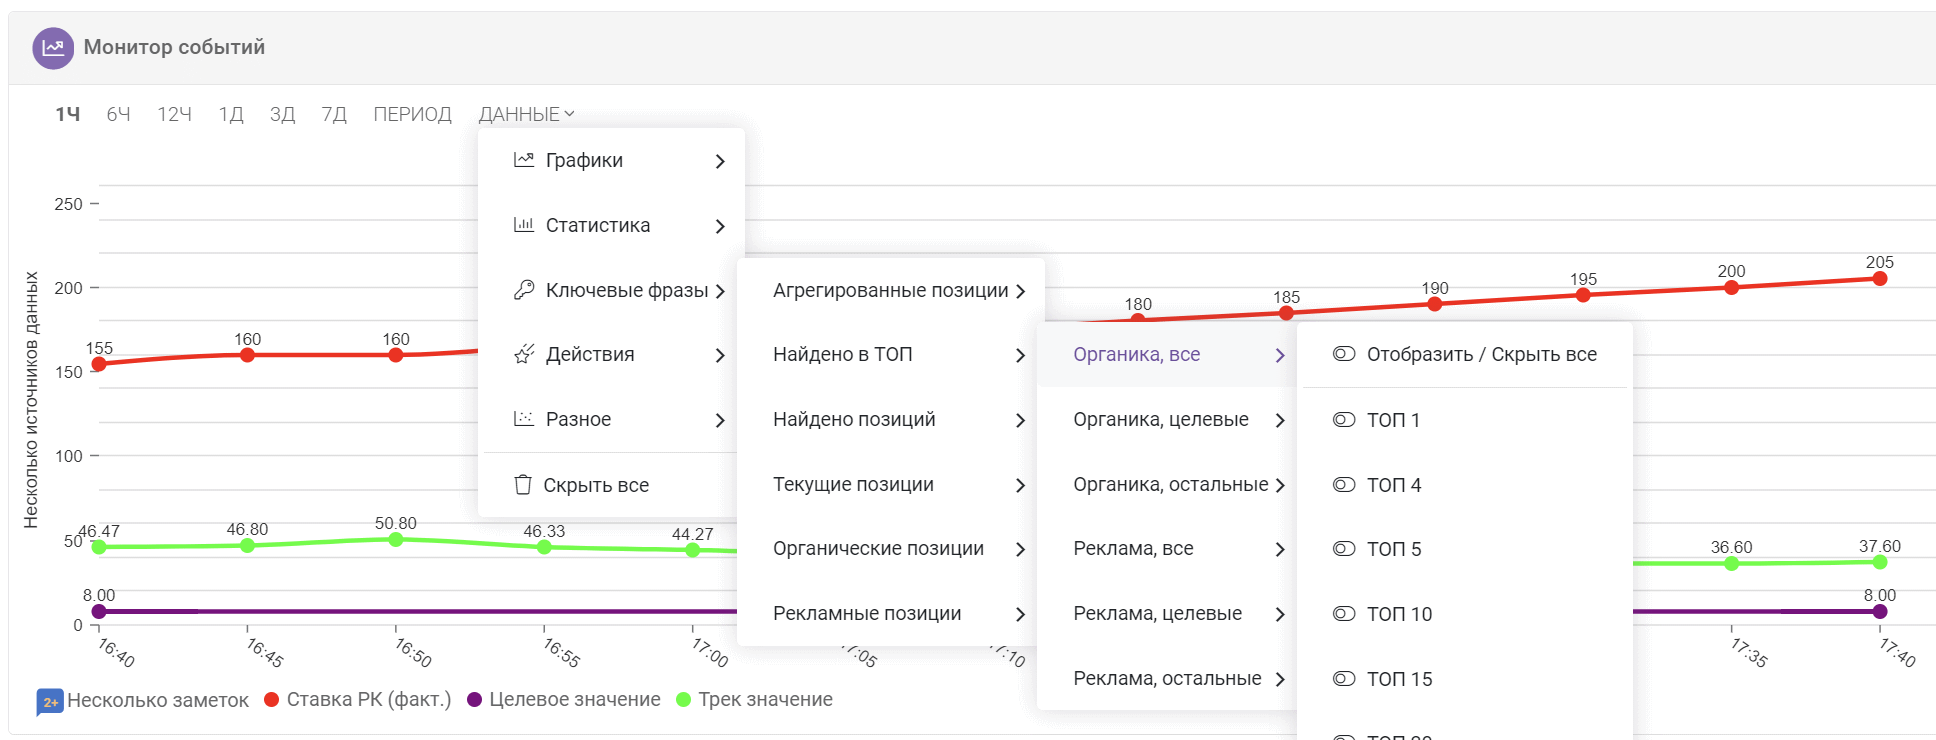Click the trash icon beside Скрыть все

click(x=522, y=485)
